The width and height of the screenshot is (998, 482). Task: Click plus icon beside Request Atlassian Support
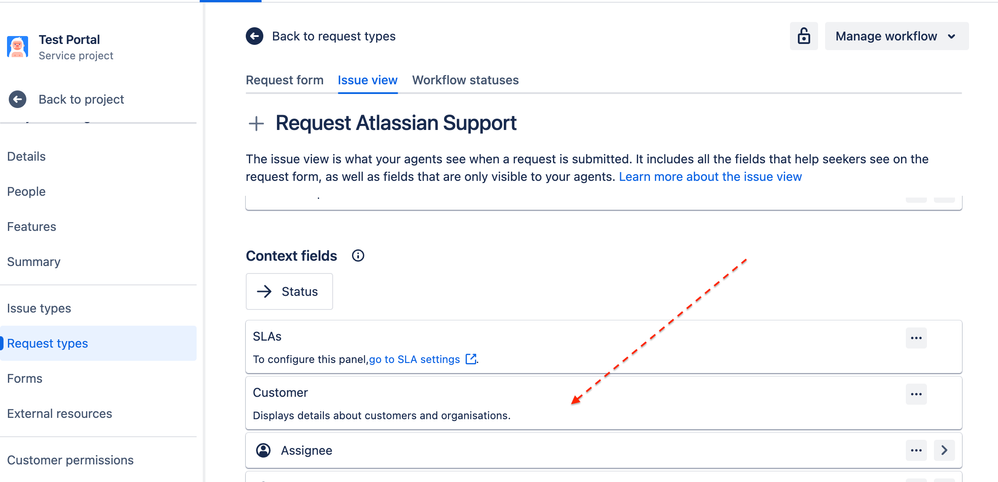[x=256, y=124]
